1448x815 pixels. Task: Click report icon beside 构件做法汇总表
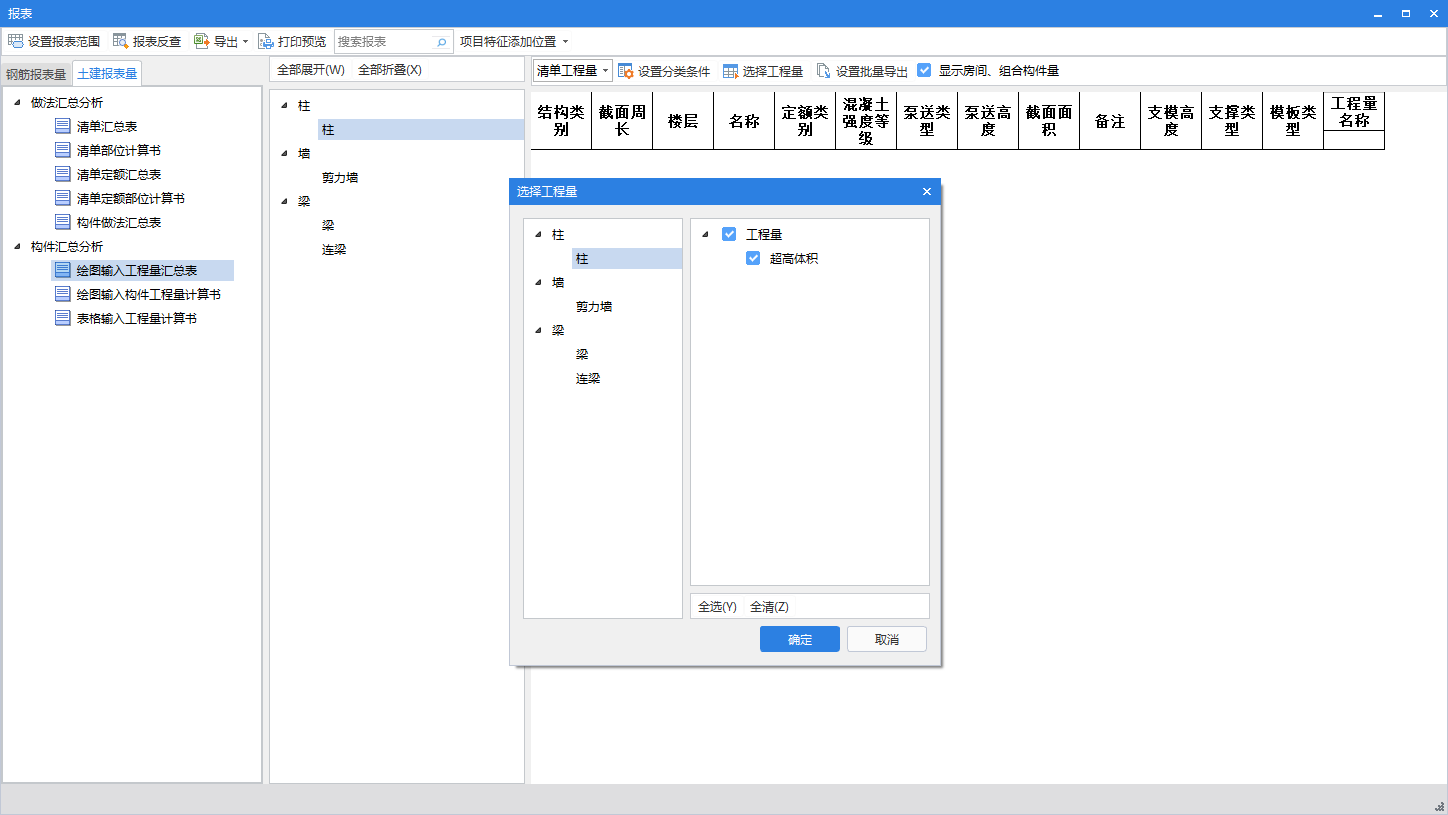[x=63, y=222]
